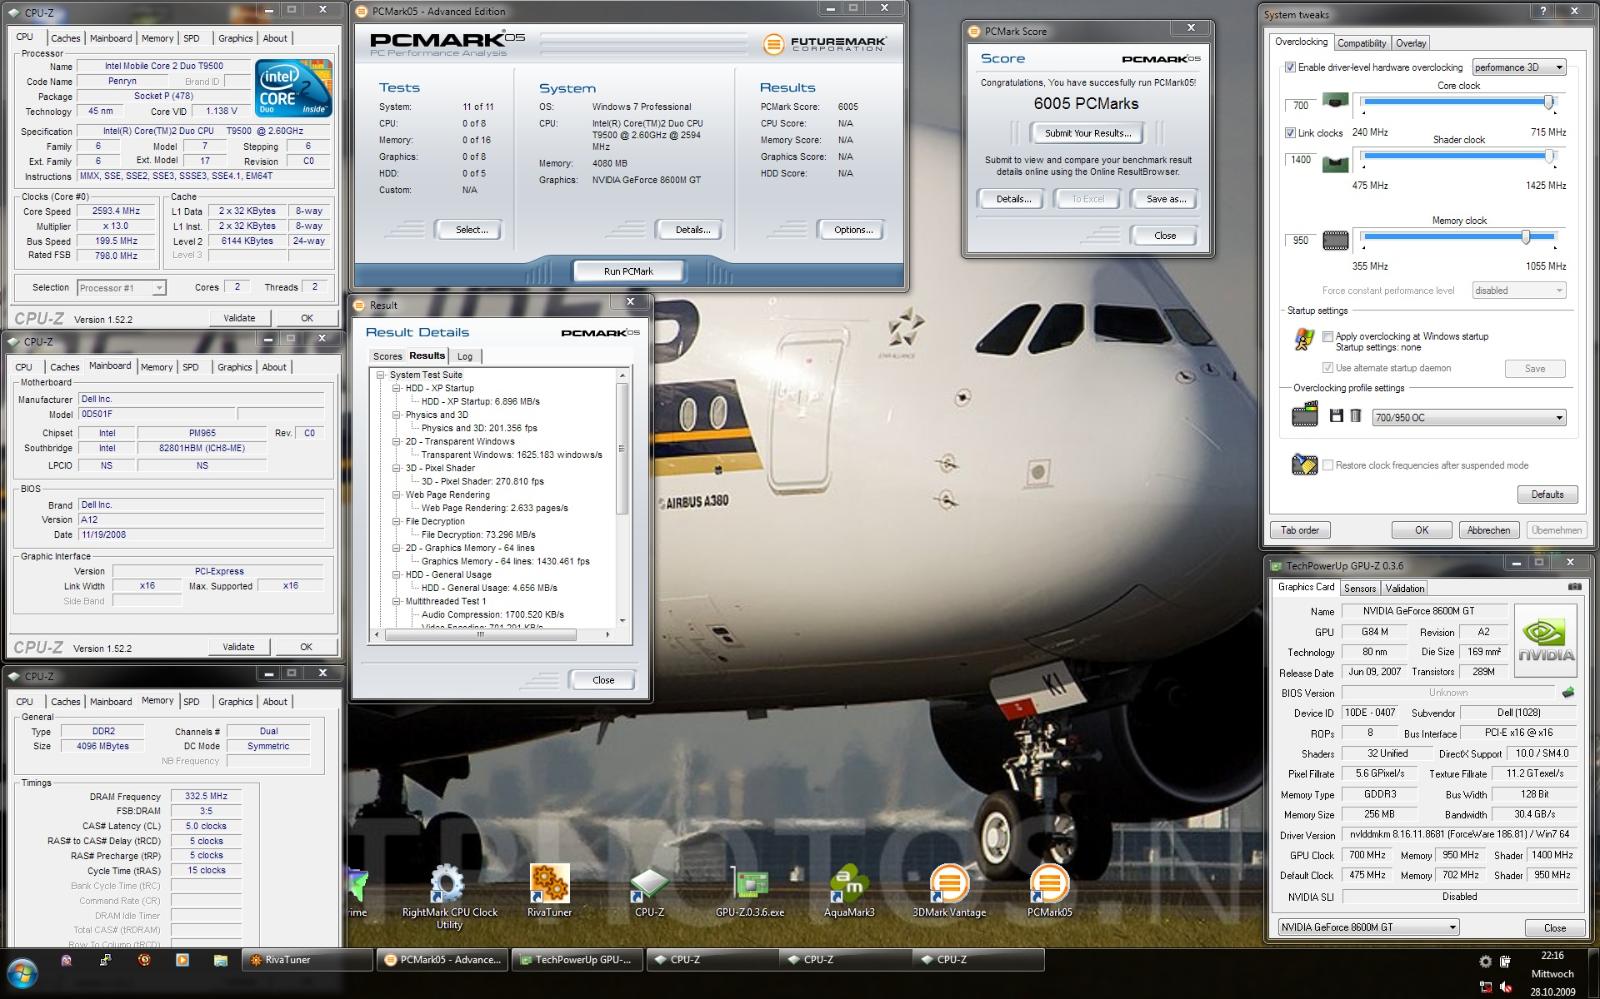1600x999 pixels.
Task: Open the GPU-Z graphics card selection dropdown
Action: [x=1368, y=927]
